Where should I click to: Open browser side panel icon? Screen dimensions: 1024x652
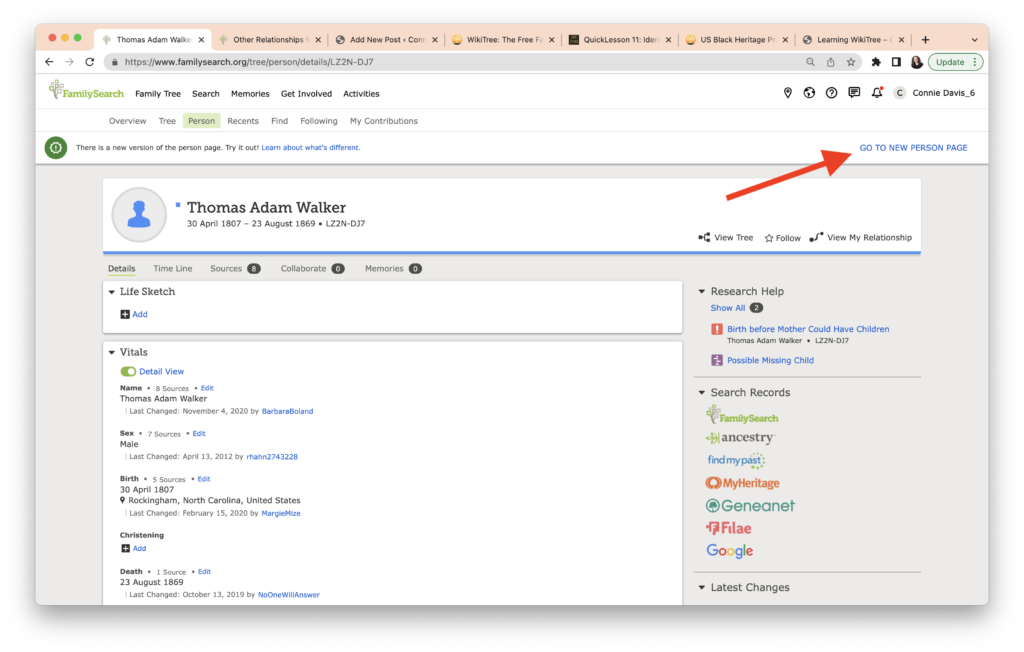(x=897, y=62)
